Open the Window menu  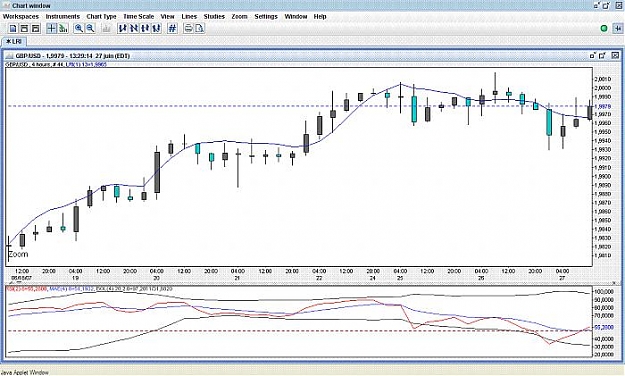tap(295, 16)
